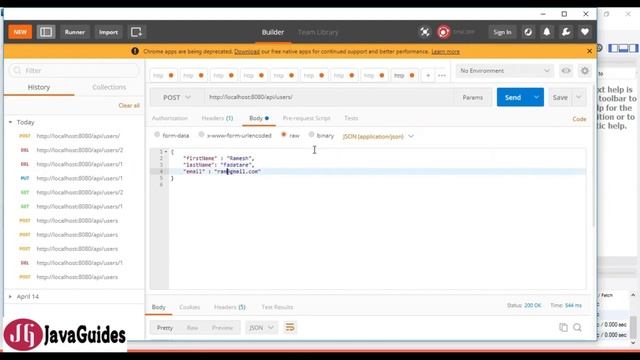Click the interceptor satellite icon
This screenshot has width=640, height=360.
(x=425, y=32)
